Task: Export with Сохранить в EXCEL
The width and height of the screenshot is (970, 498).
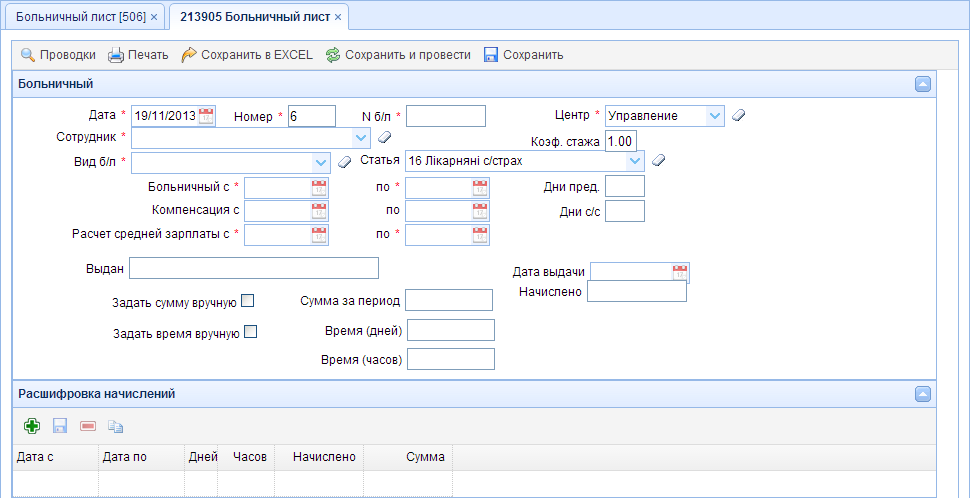Action: click(x=247, y=55)
